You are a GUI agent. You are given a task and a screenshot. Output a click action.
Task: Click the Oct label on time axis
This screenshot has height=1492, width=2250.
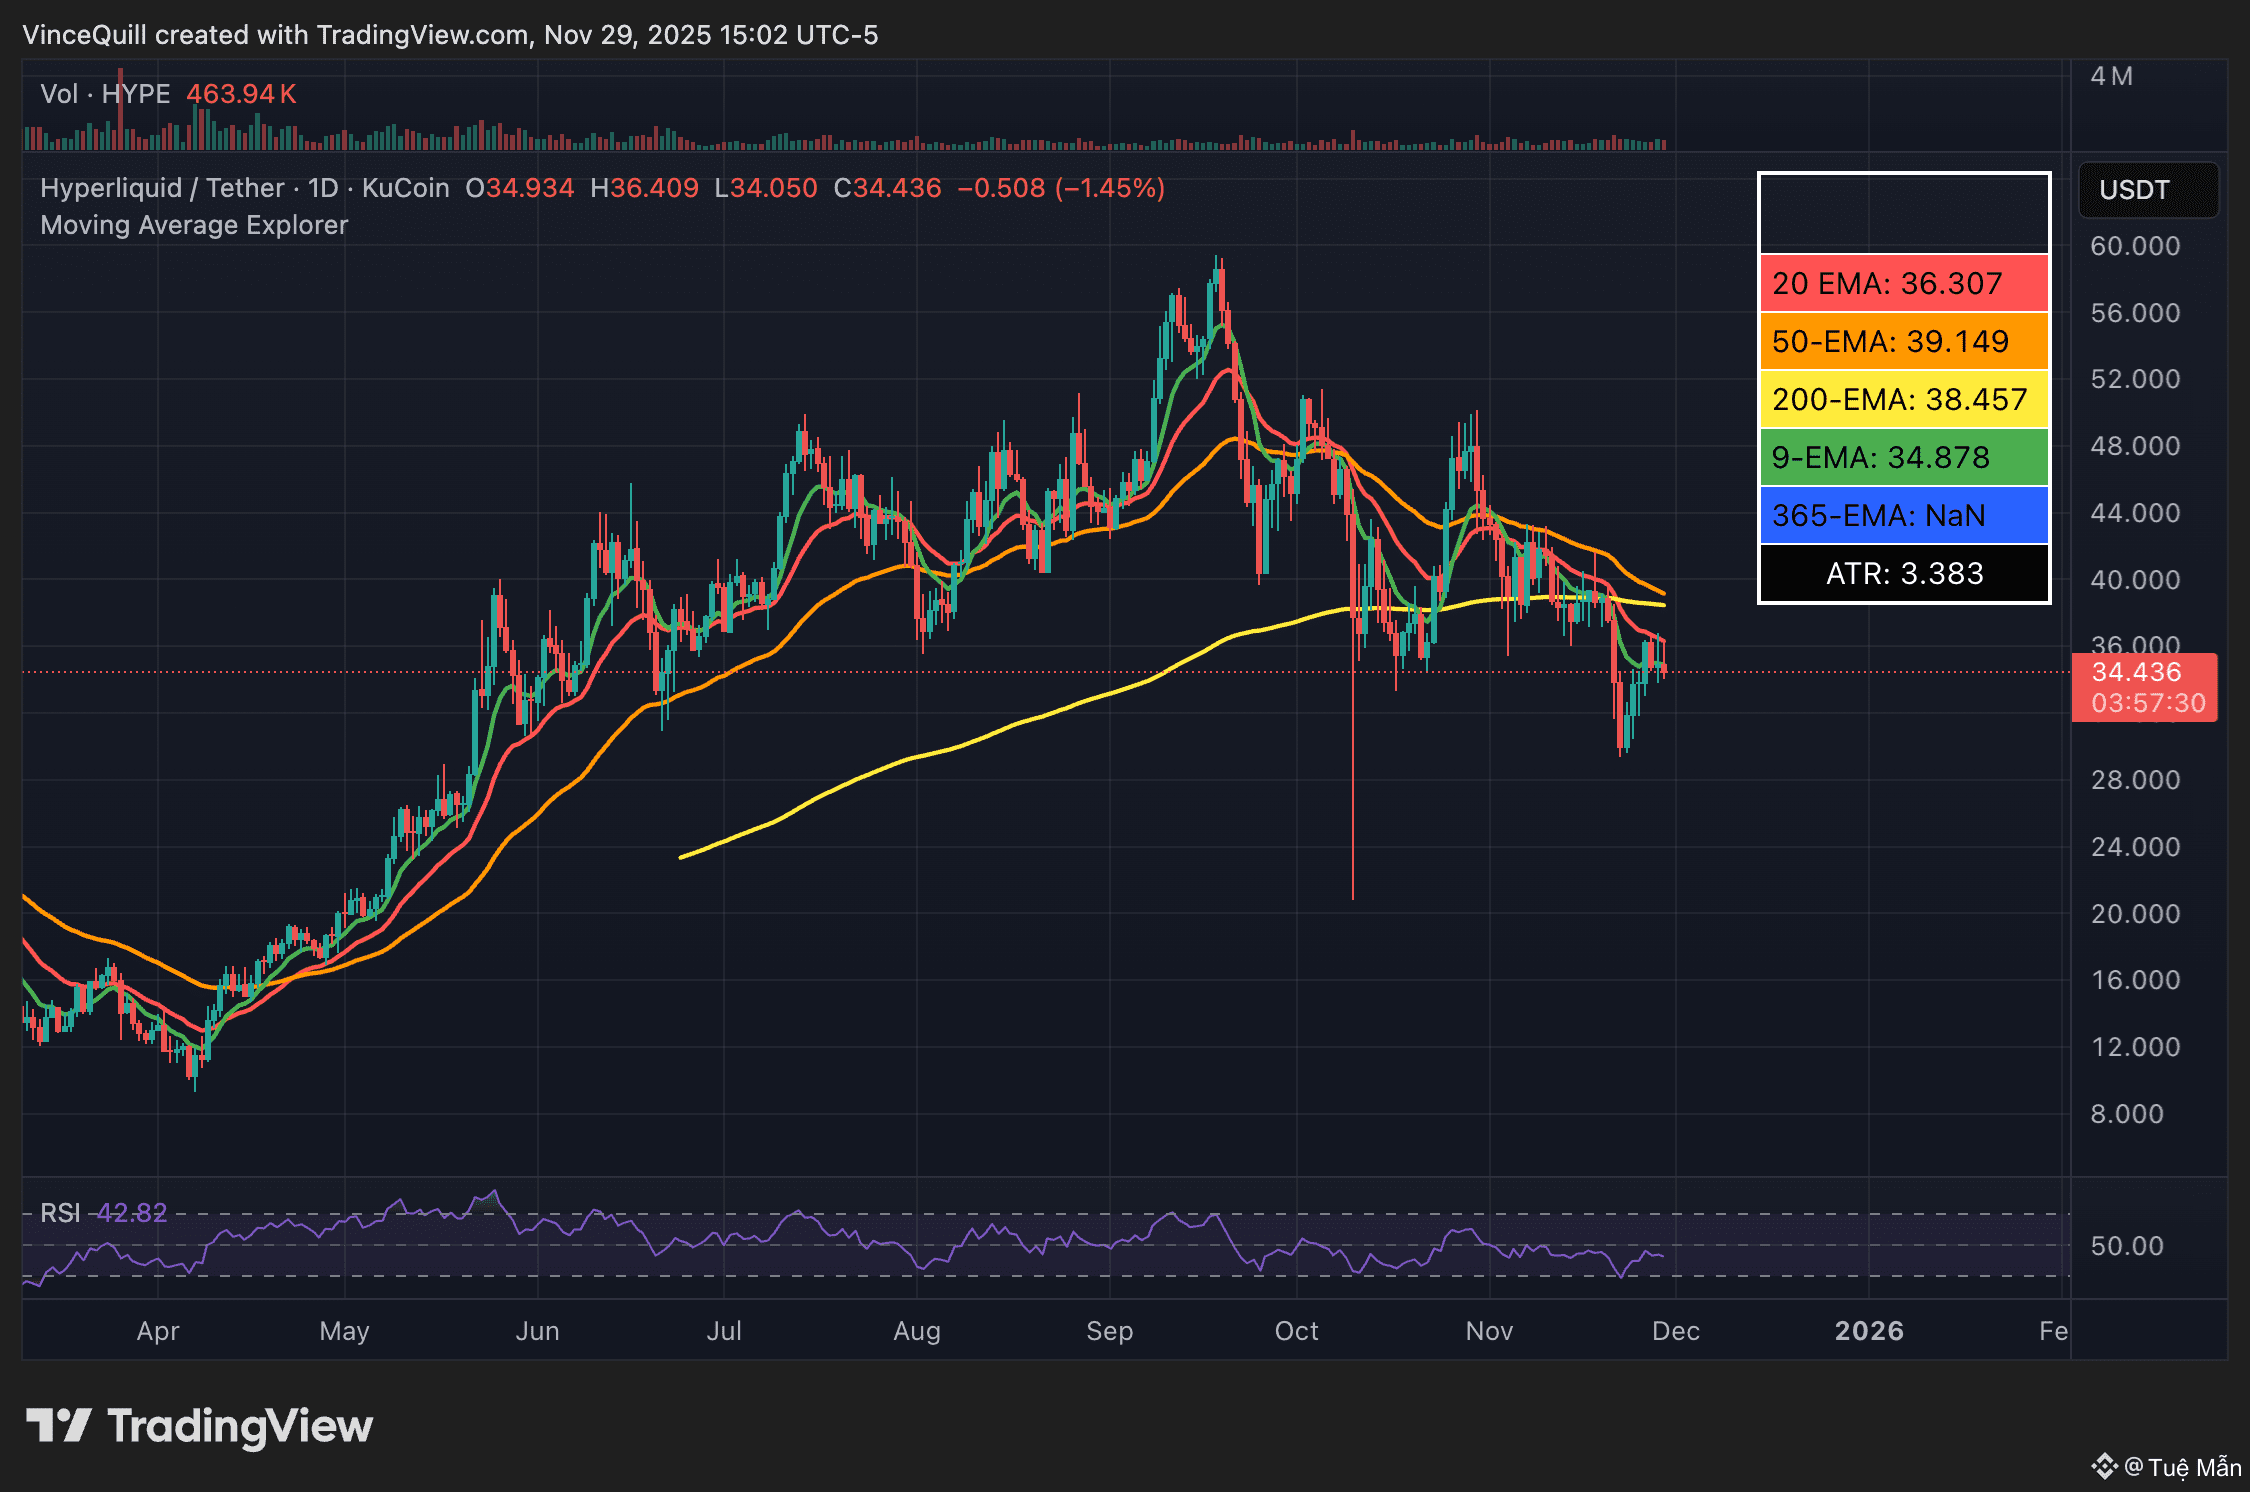tap(1296, 1331)
